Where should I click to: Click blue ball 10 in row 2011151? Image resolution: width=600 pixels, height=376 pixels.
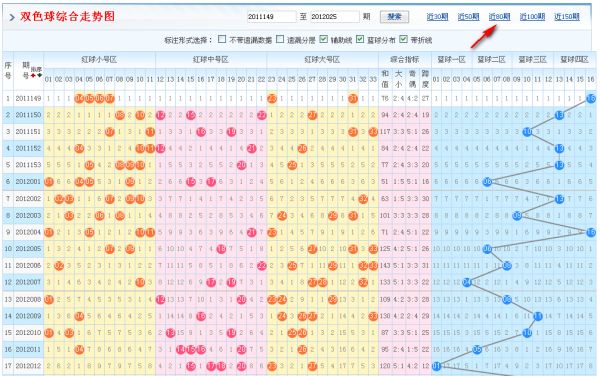point(528,132)
